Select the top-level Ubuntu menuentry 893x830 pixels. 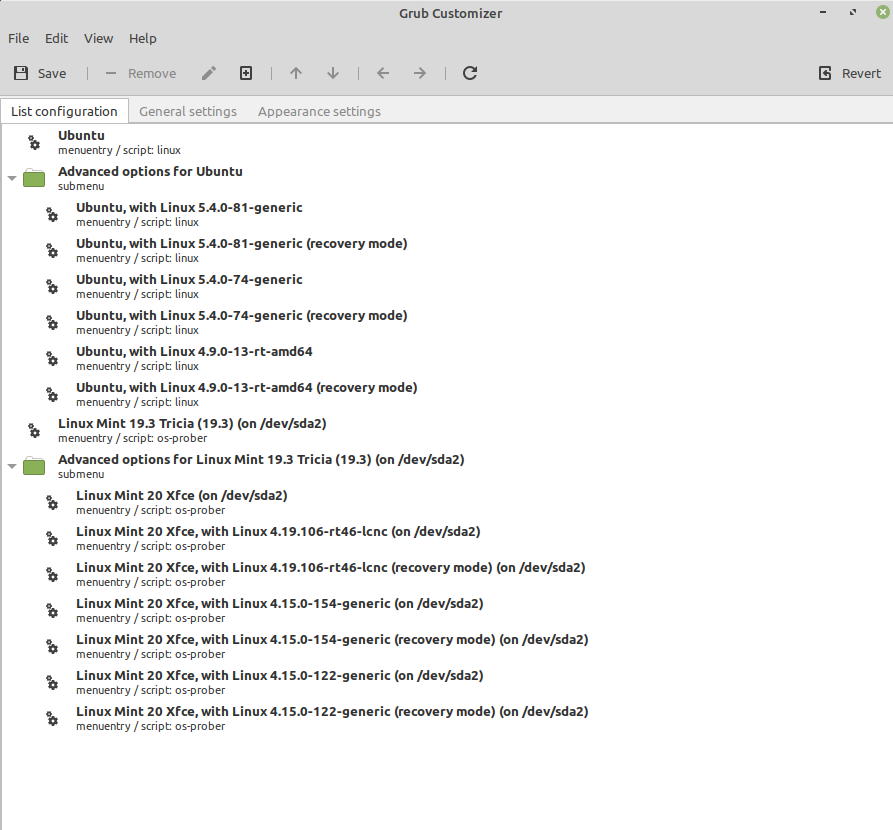point(446,142)
